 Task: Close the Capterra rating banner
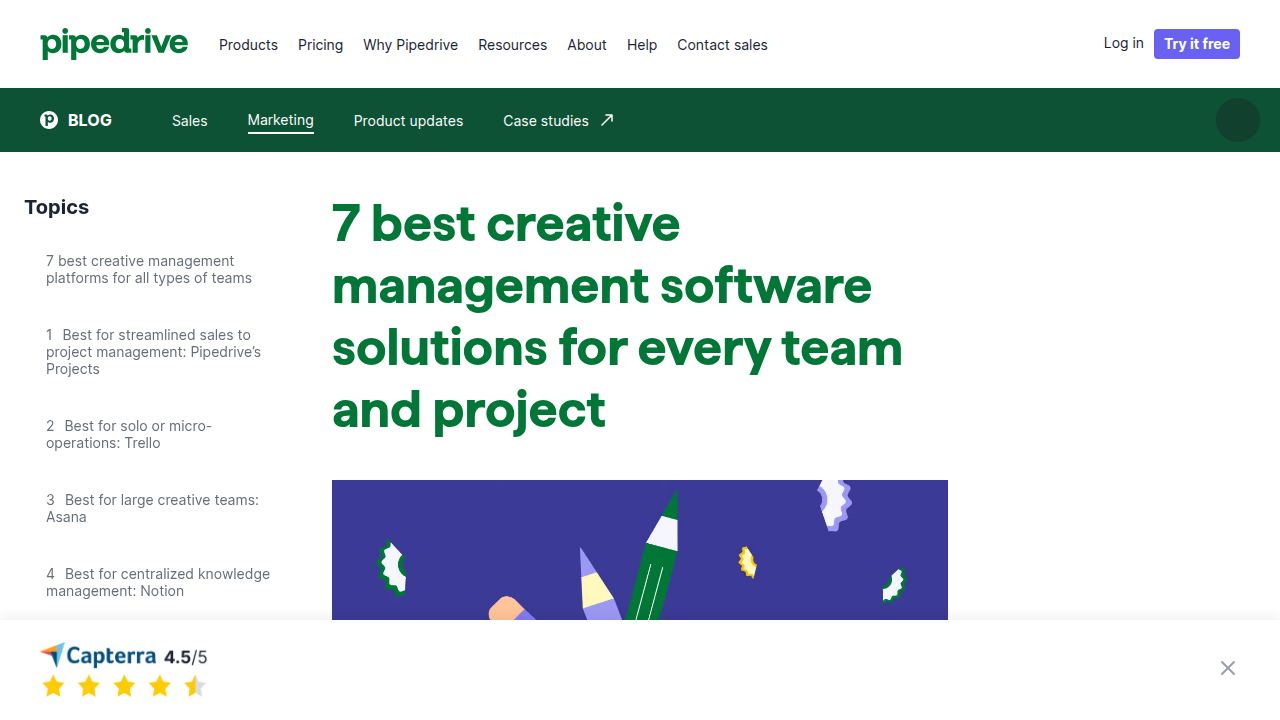(x=1228, y=668)
